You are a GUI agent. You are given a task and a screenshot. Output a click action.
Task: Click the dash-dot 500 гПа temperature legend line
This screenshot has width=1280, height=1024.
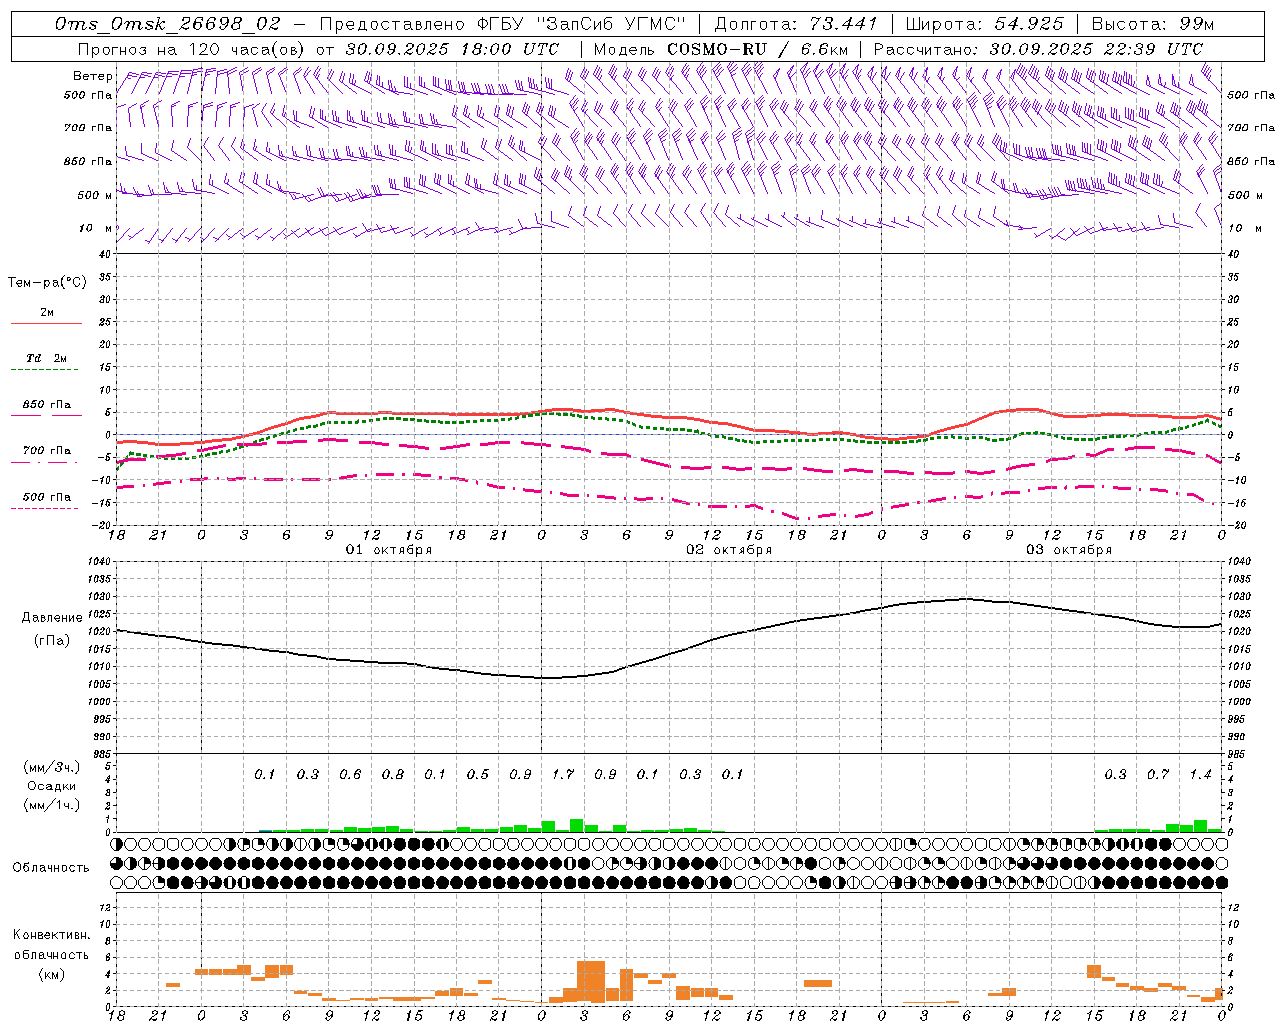coord(44,509)
